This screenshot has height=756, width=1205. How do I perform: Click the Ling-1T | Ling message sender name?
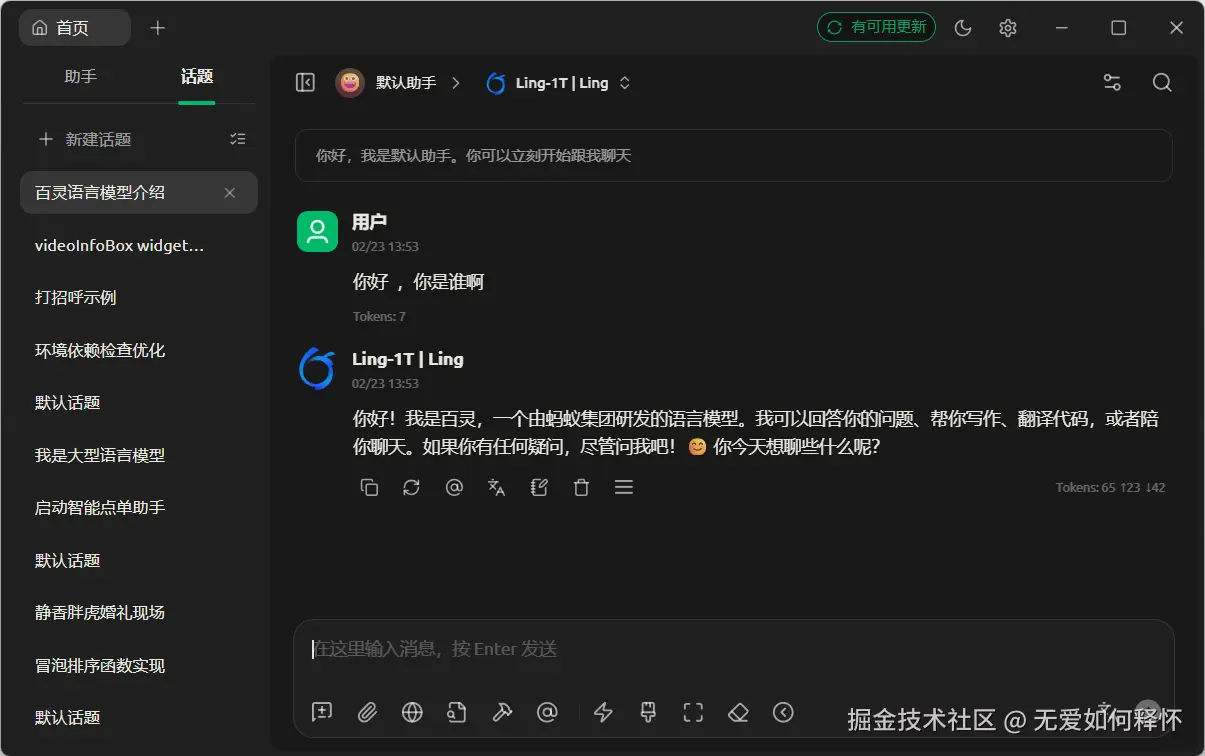pos(407,359)
